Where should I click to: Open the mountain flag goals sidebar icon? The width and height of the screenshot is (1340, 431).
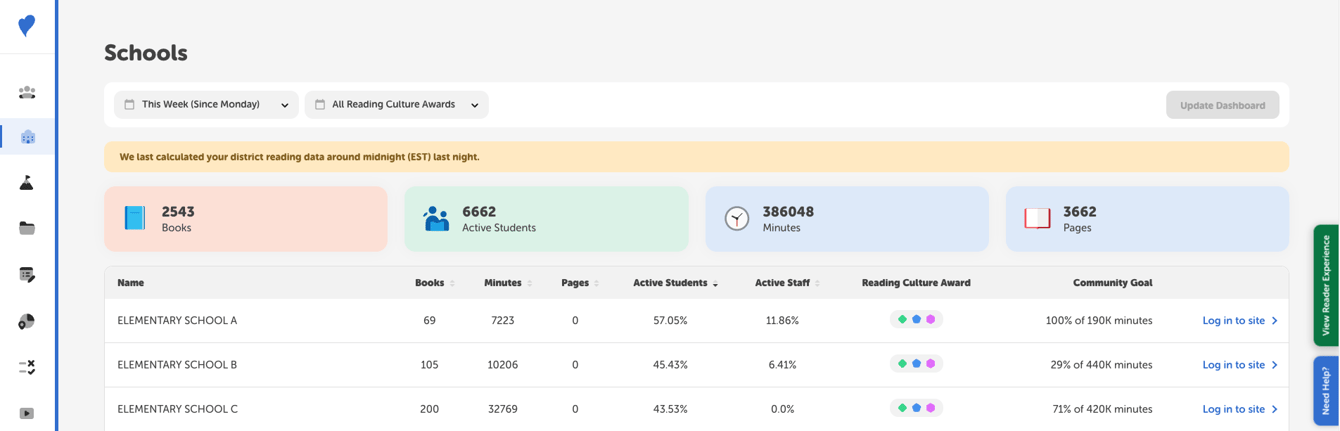[x=27, y=183]
